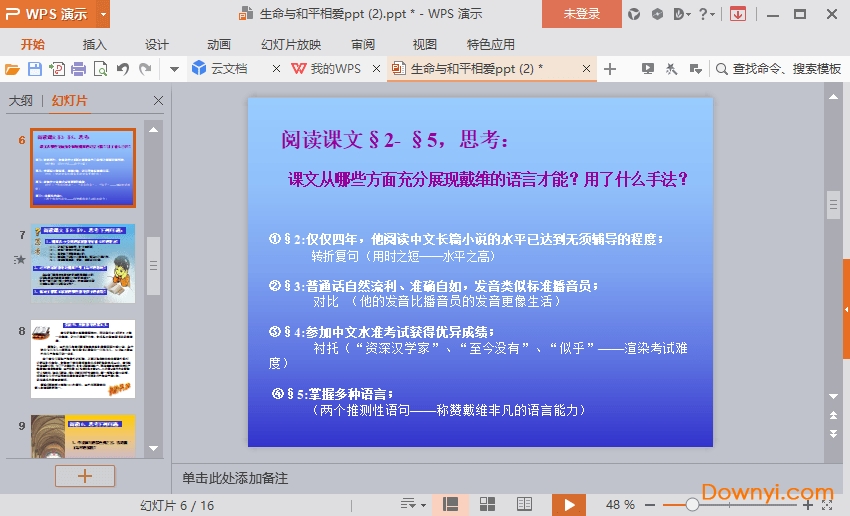The width and height of the screenshot is (850, 516).
Task: Click the 单击此处添加备注 notes area
Action: [235, 478]
